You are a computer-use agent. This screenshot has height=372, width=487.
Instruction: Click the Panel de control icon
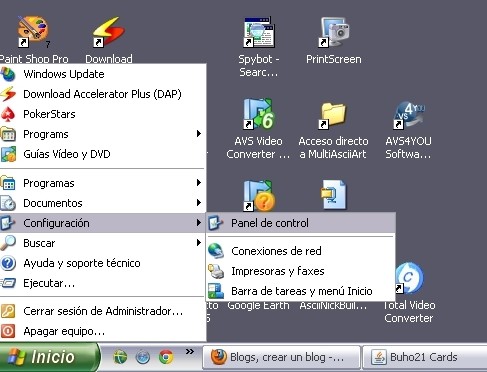click(215, 223)
